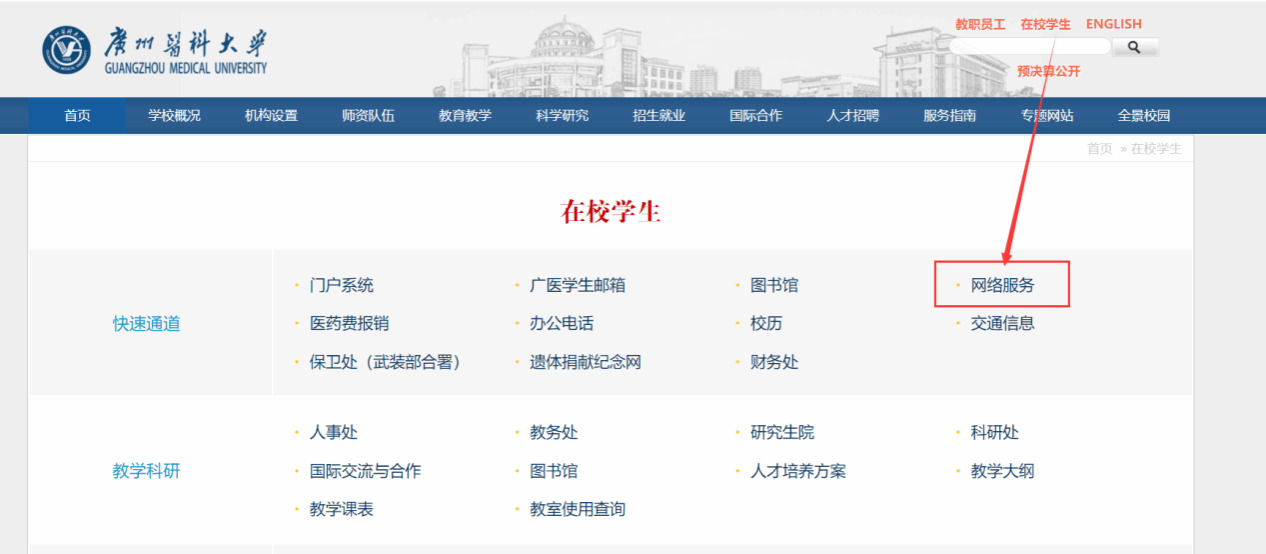Click the search magnifier icon button
The width and height of the screenshot is (1266, 554).
tap(1134, 47)
